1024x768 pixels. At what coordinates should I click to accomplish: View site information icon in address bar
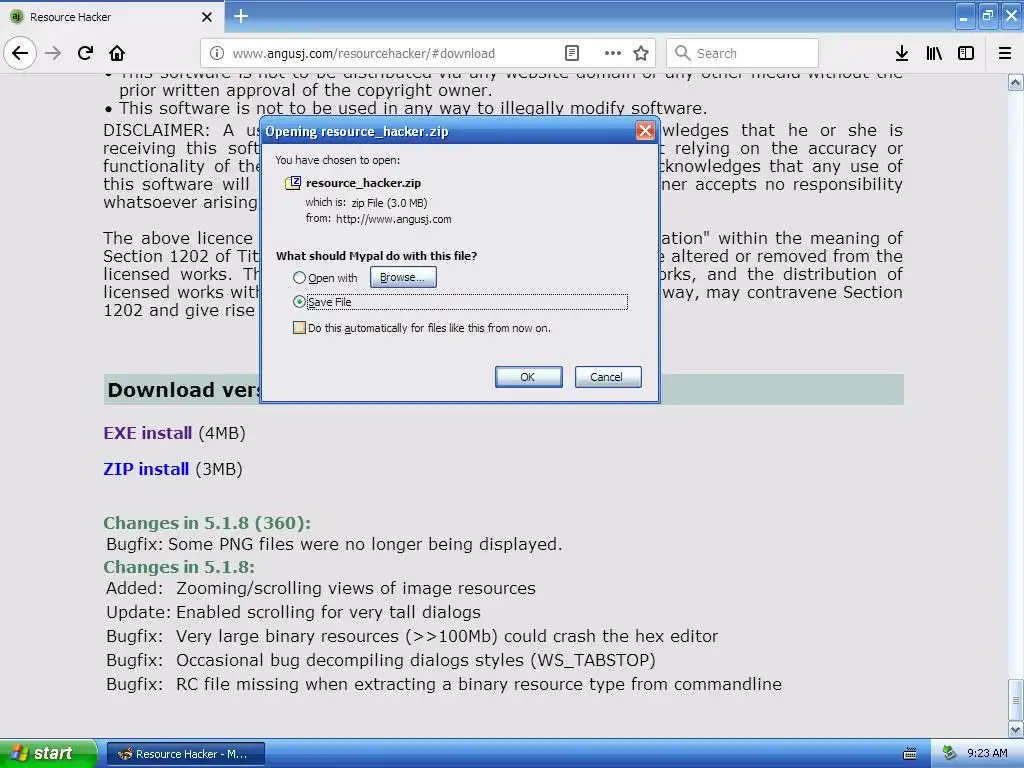217,53
